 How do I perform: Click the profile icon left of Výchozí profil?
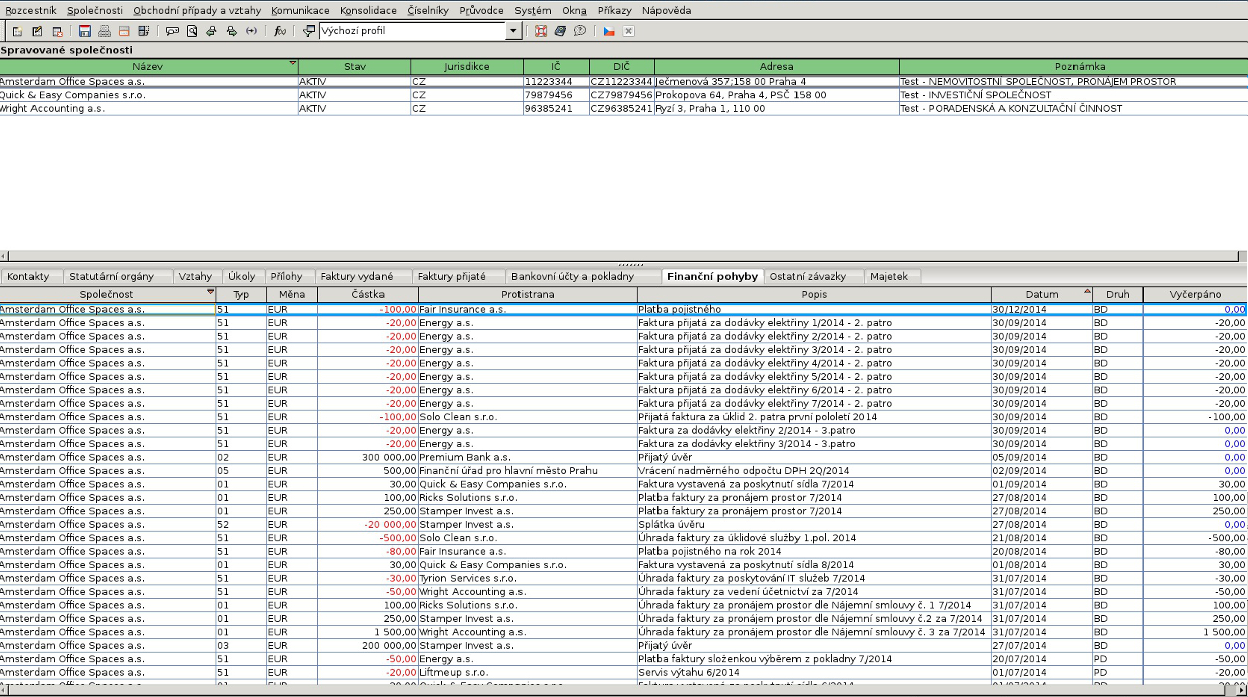309,31
